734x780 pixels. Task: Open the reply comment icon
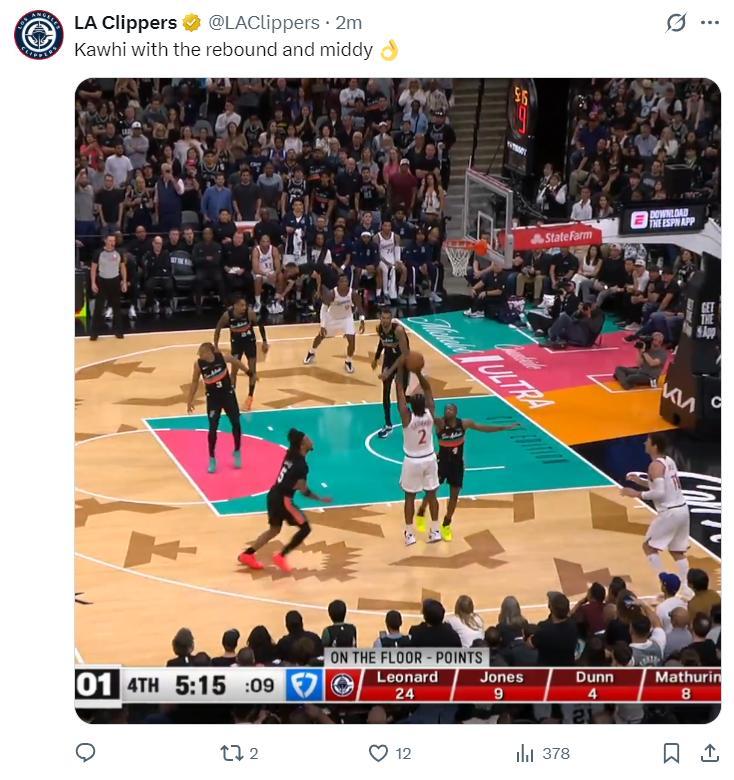[85, 753]
